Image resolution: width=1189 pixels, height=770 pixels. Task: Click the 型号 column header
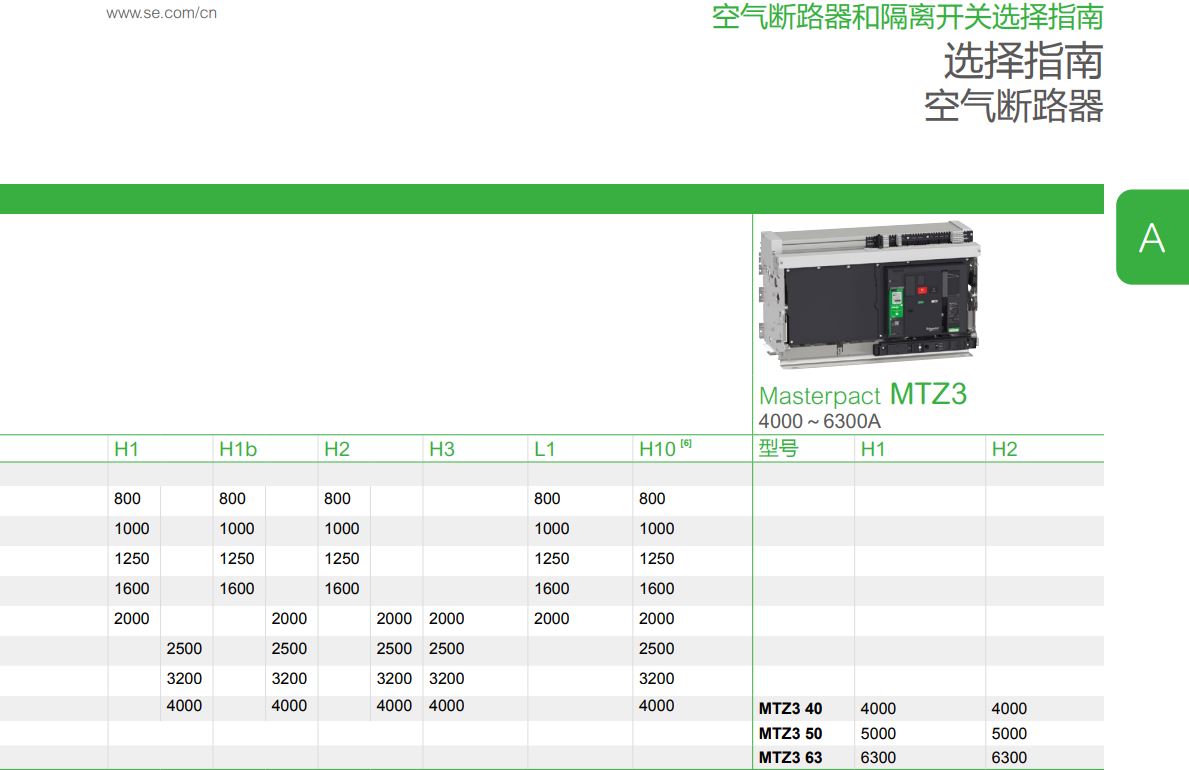[779, 448]
